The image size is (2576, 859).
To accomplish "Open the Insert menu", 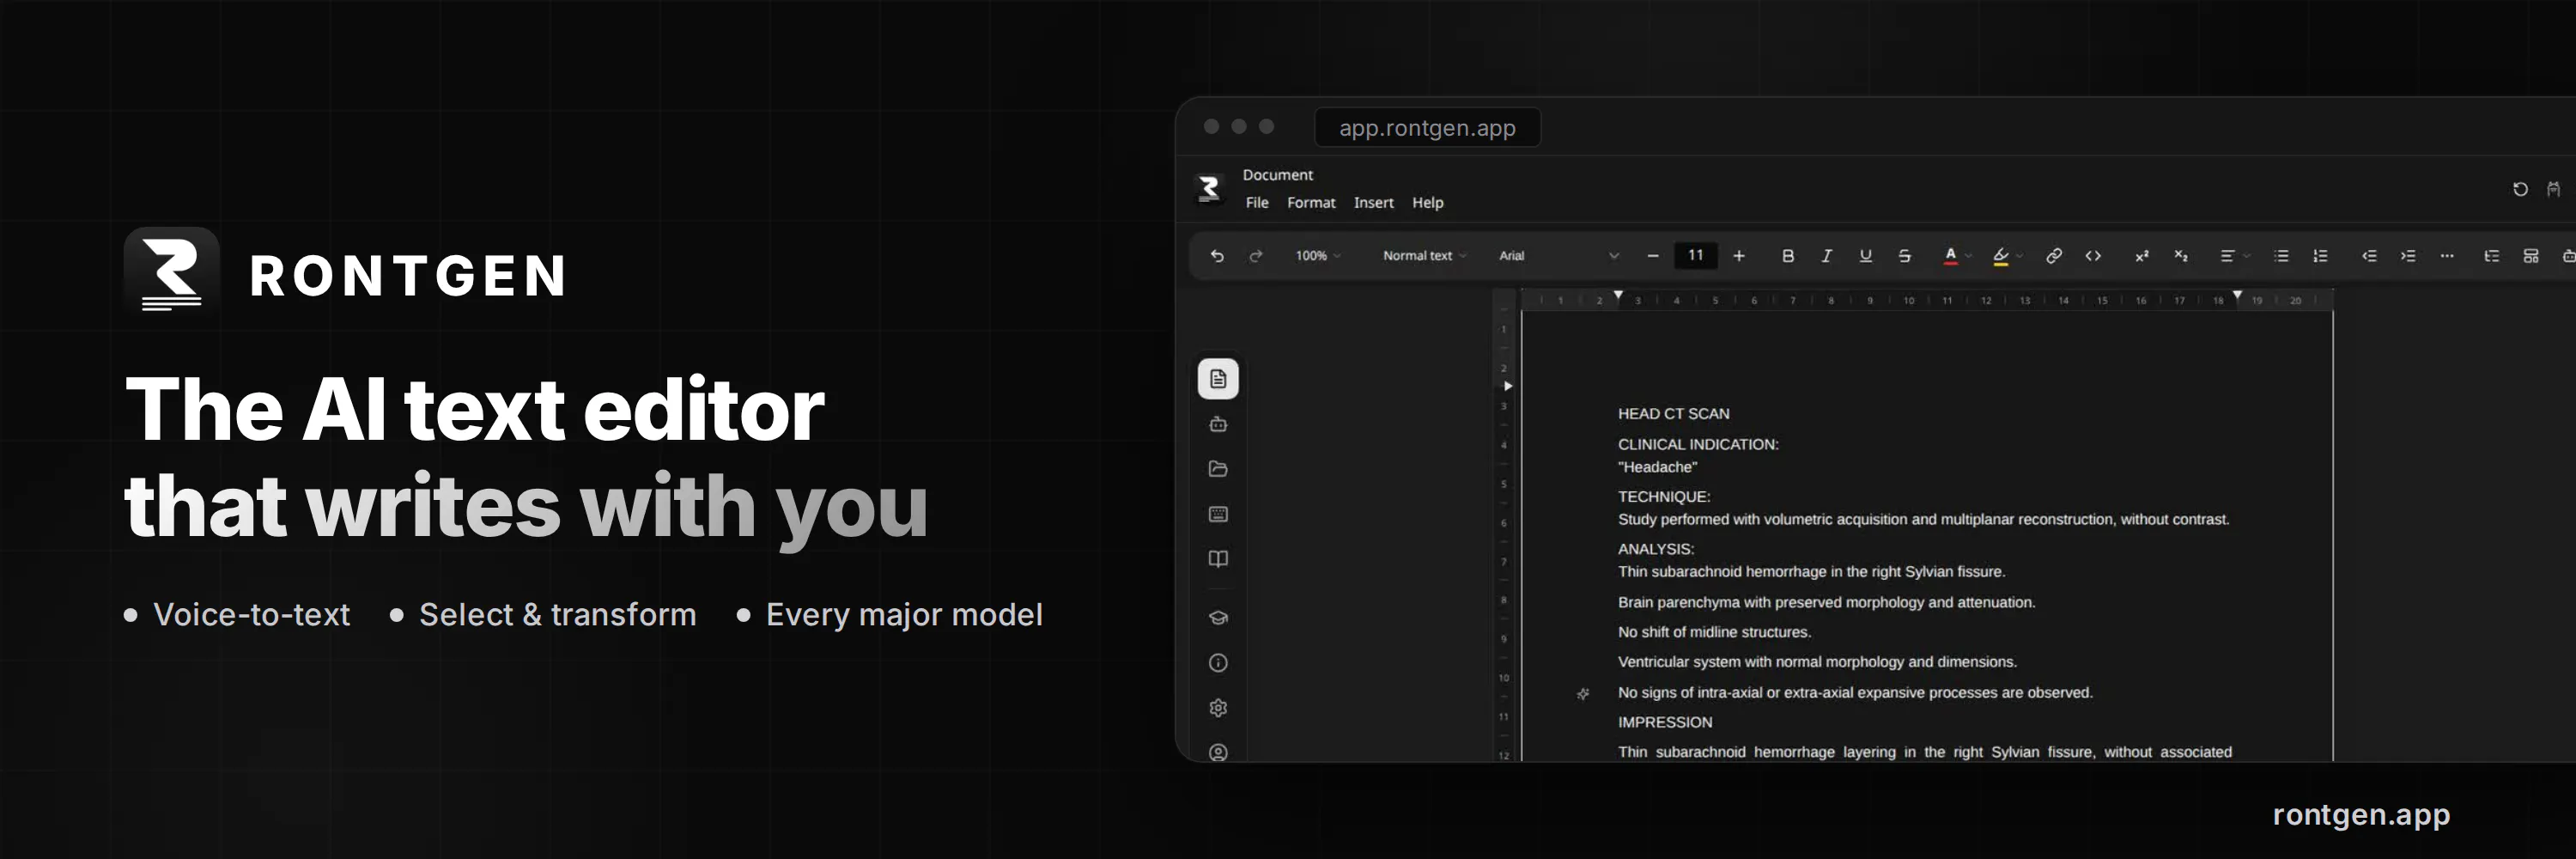I will 1373,202.
